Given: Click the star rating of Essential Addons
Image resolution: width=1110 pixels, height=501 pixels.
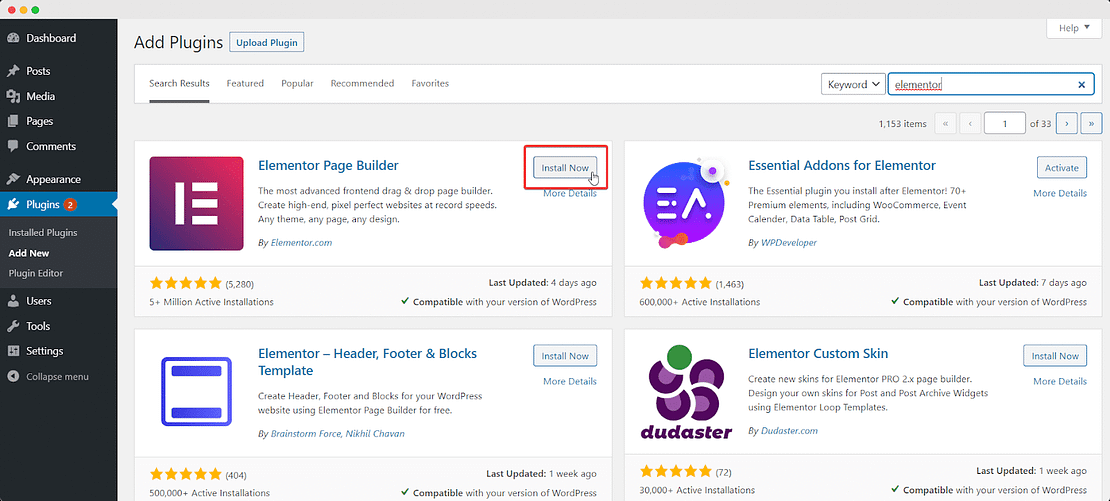Looking at the screenshot, I should pyautogui.click(x=676, y=284).
